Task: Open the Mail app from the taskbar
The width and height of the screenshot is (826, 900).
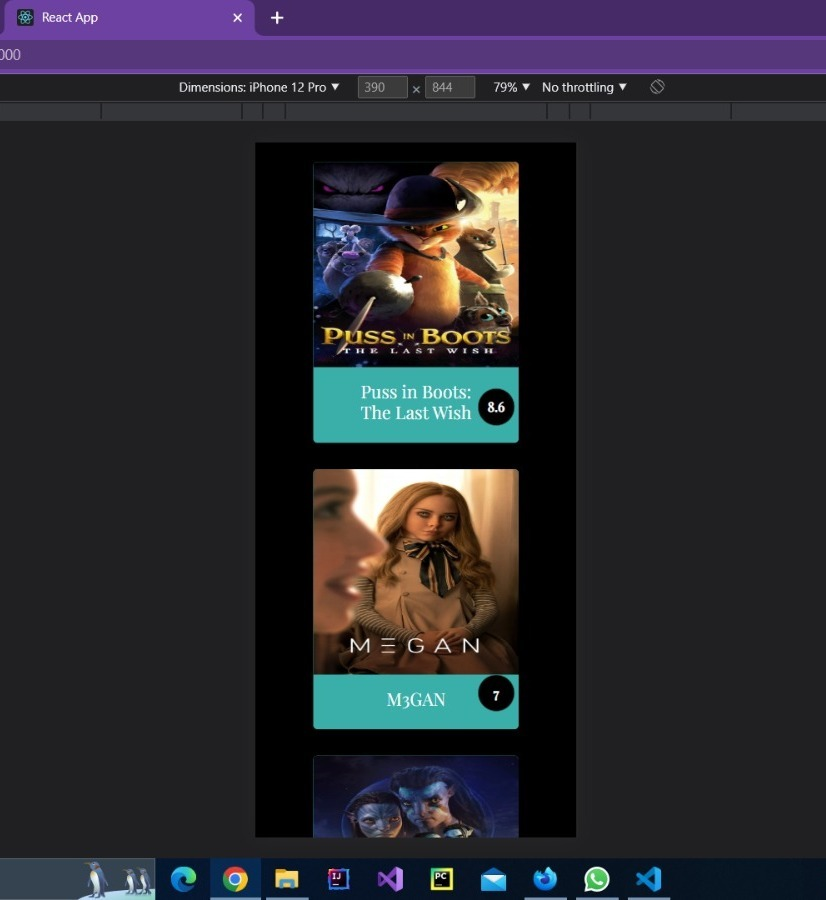Action: click(x=493, y=879)
